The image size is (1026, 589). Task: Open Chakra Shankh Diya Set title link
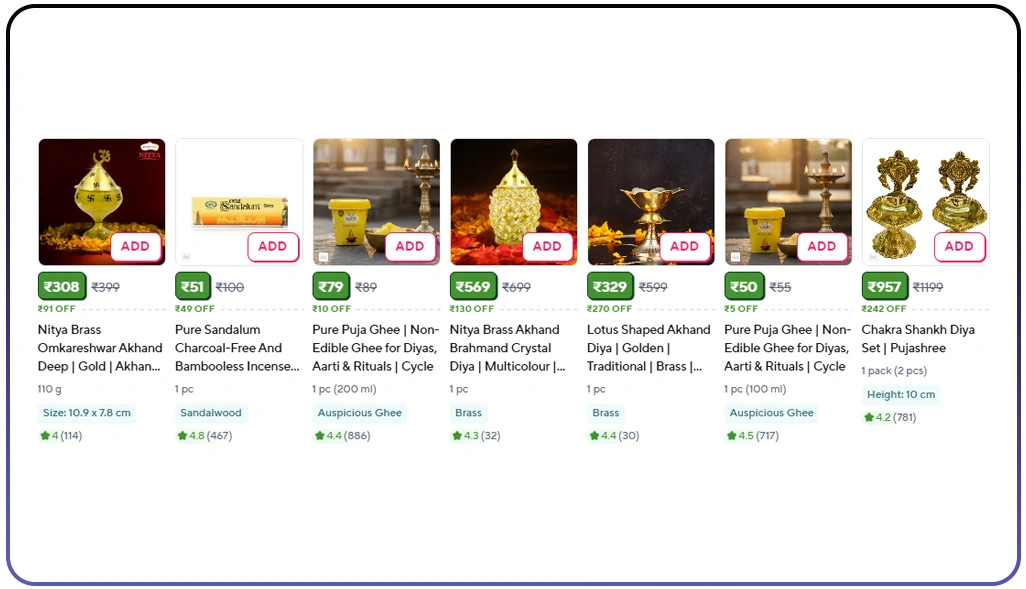click(918, 339)
